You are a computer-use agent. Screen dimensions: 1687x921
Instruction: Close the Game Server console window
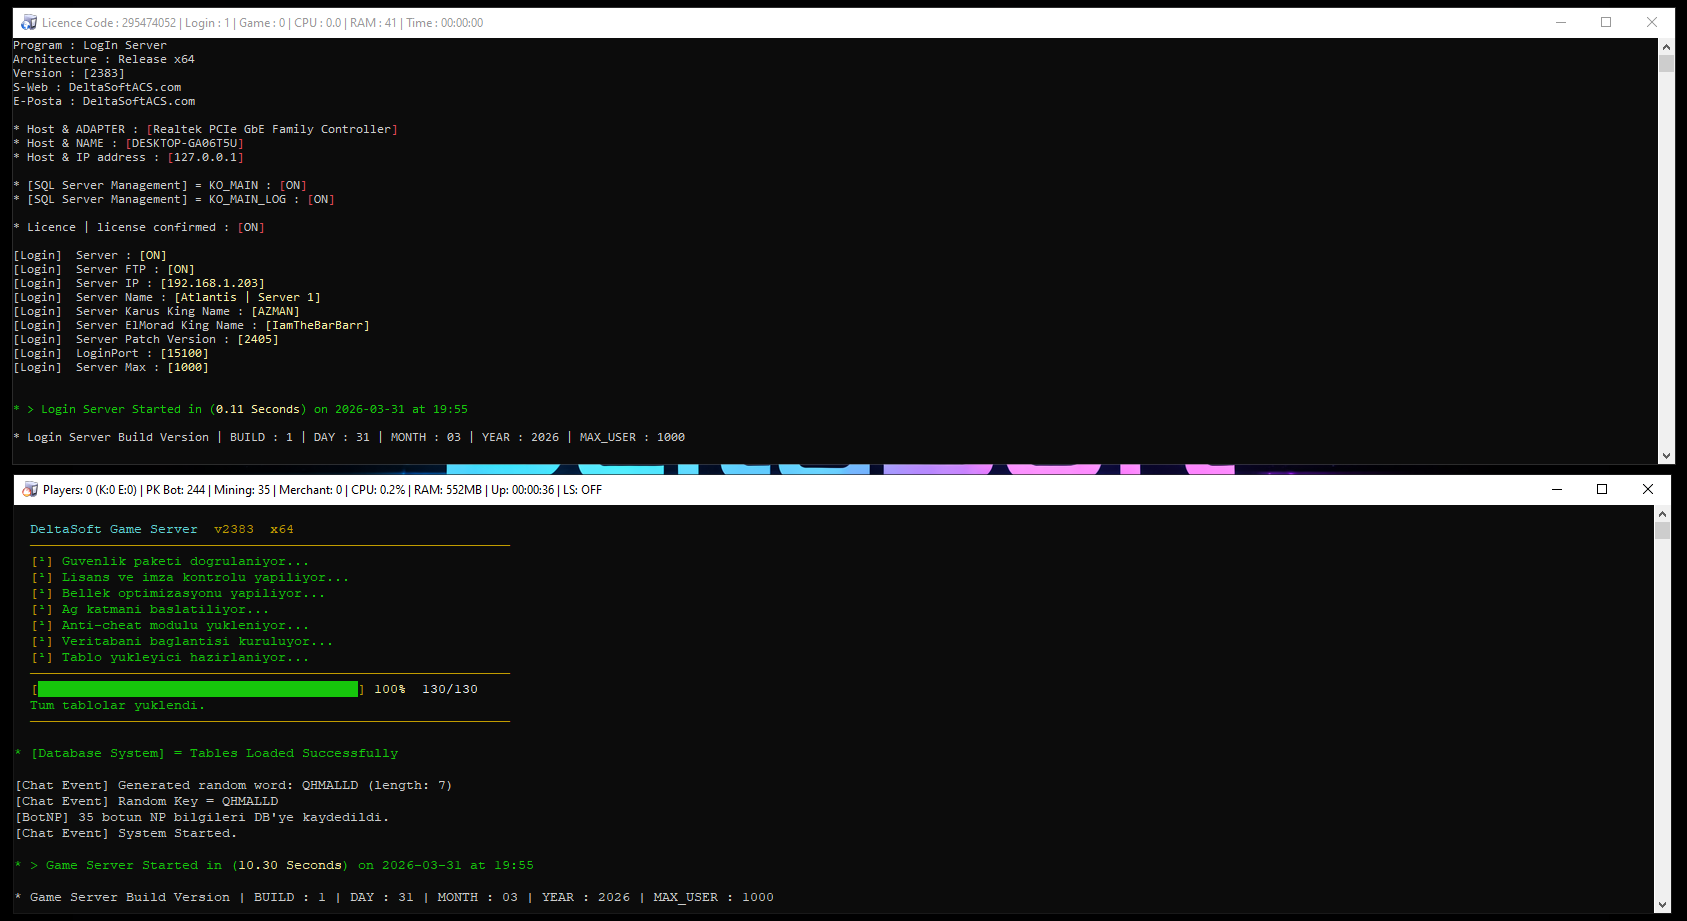1648,489
